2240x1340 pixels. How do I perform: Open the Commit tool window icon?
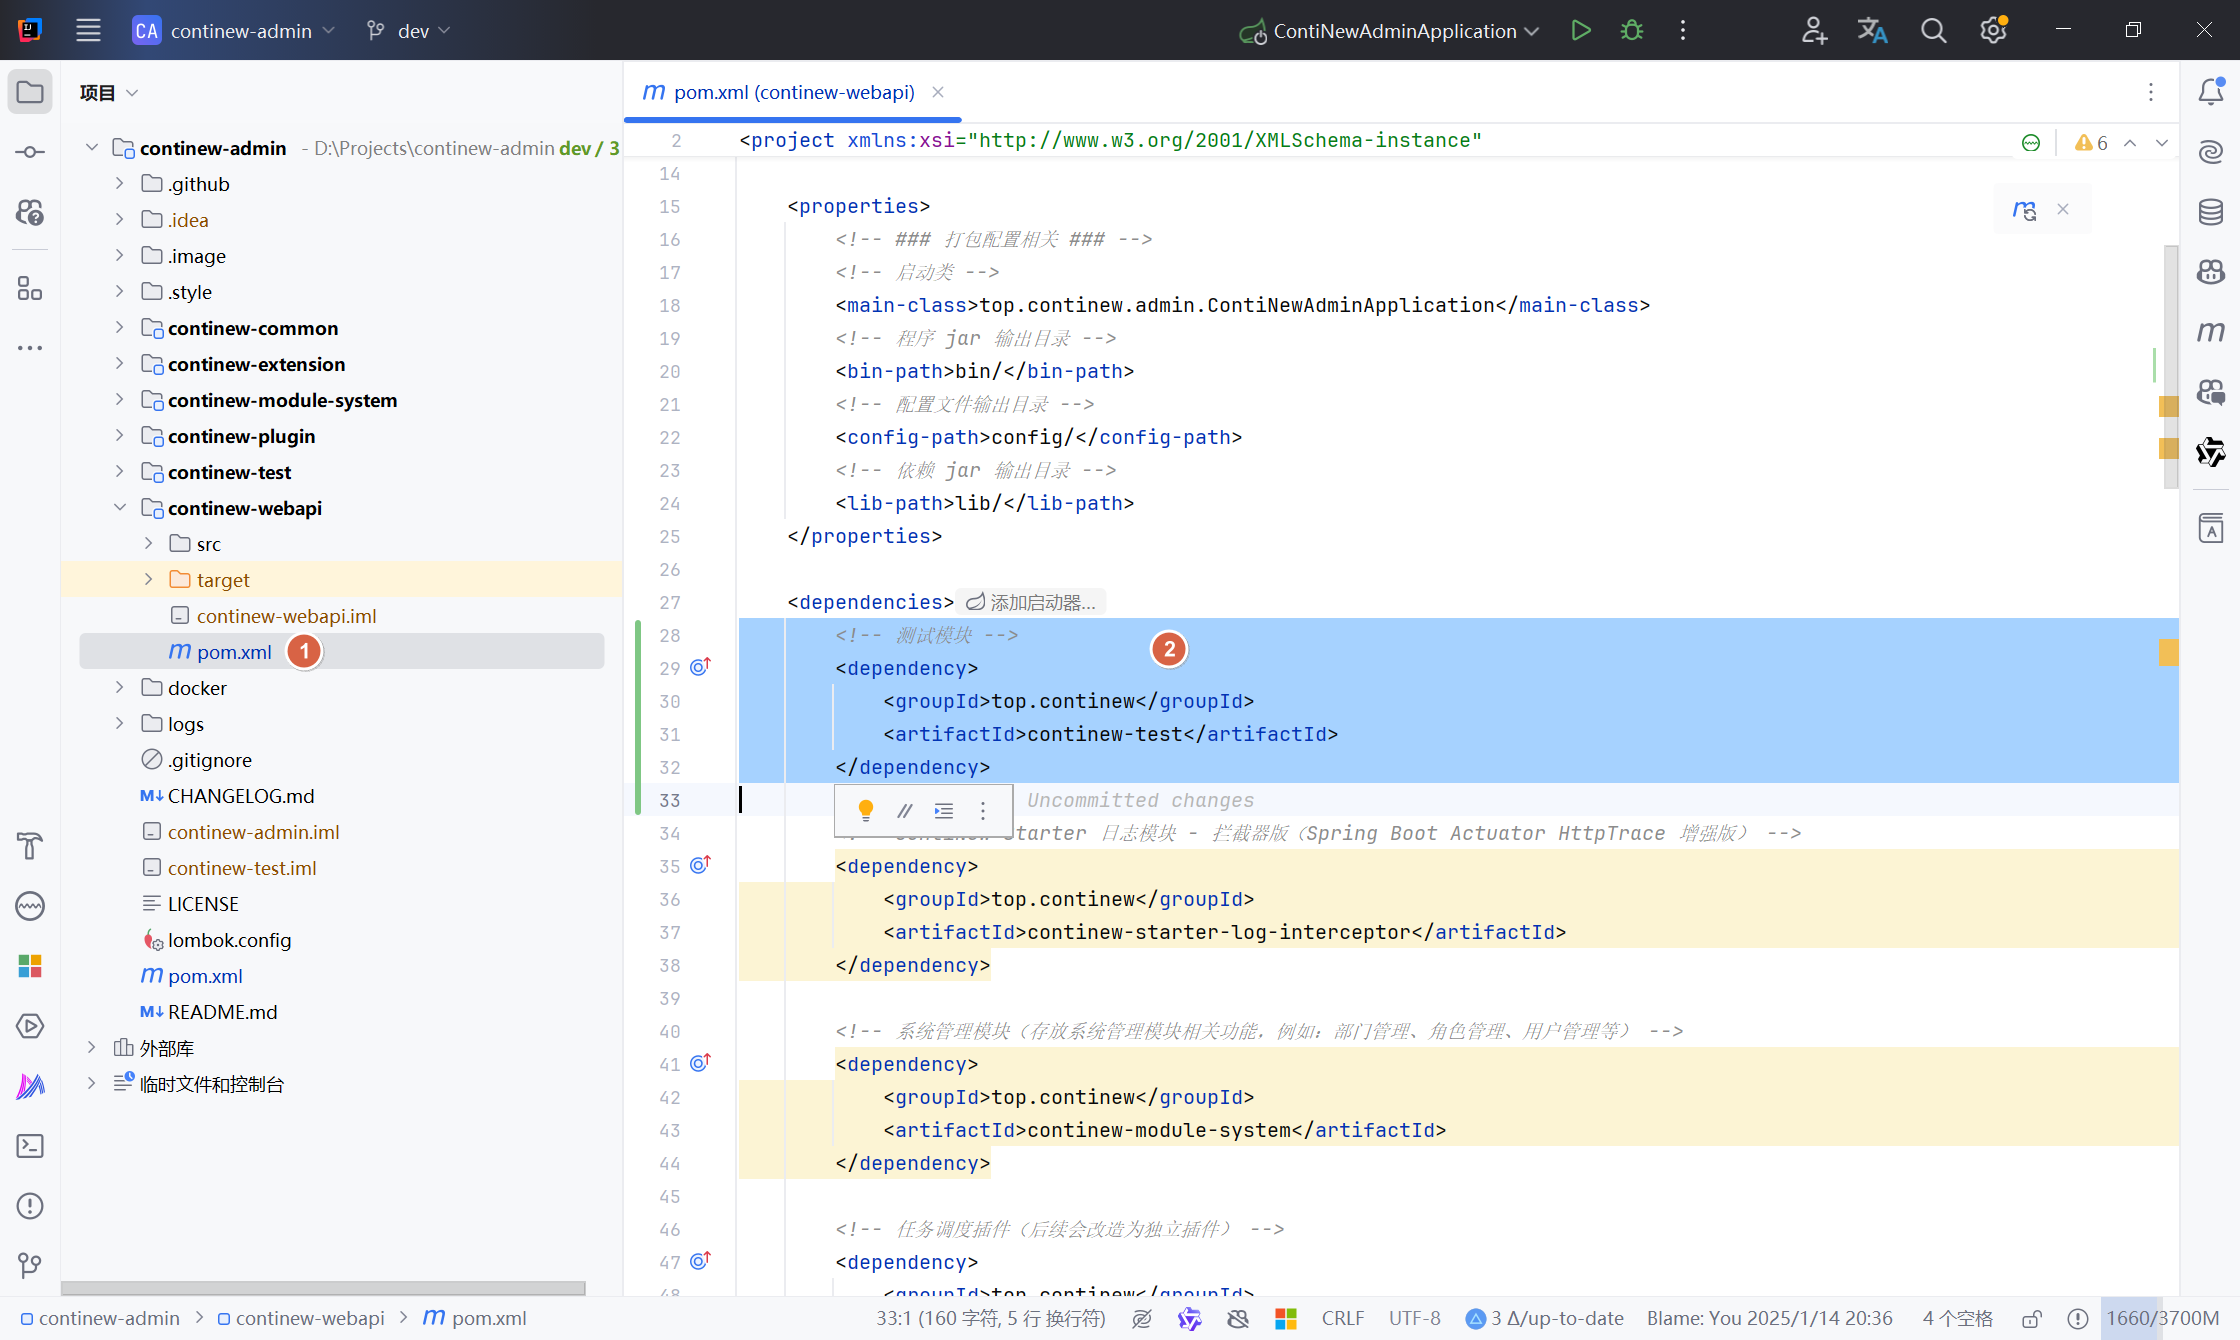coord(30,152)
